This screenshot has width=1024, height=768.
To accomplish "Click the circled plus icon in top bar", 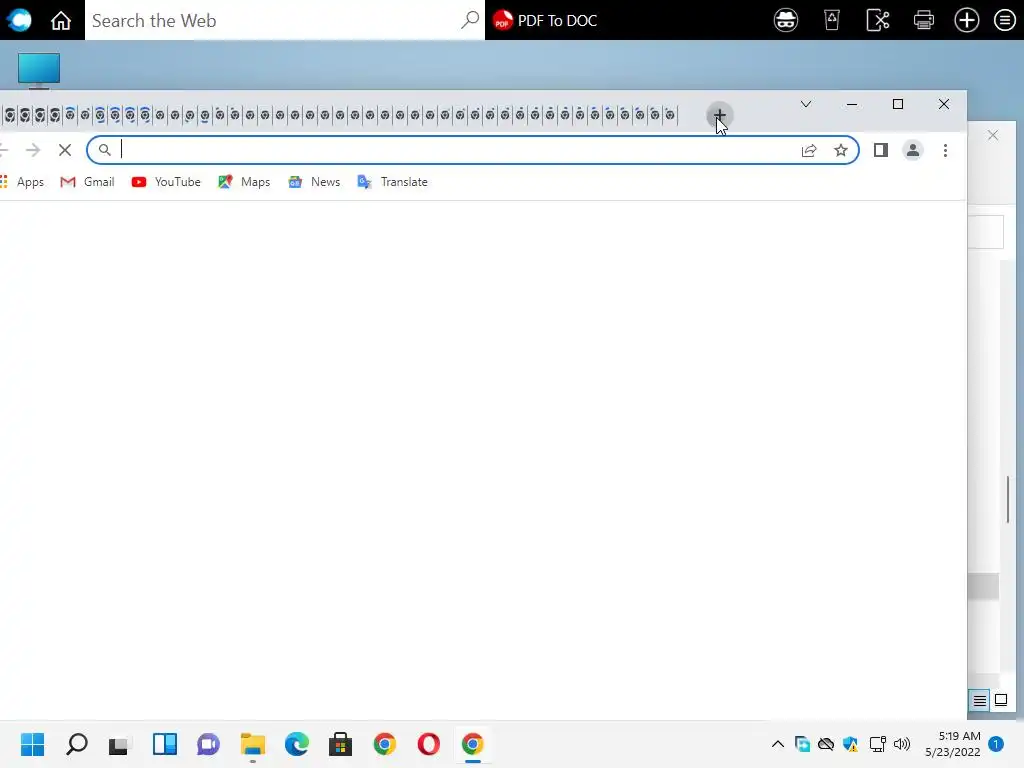I will click(x=967, y=20).
